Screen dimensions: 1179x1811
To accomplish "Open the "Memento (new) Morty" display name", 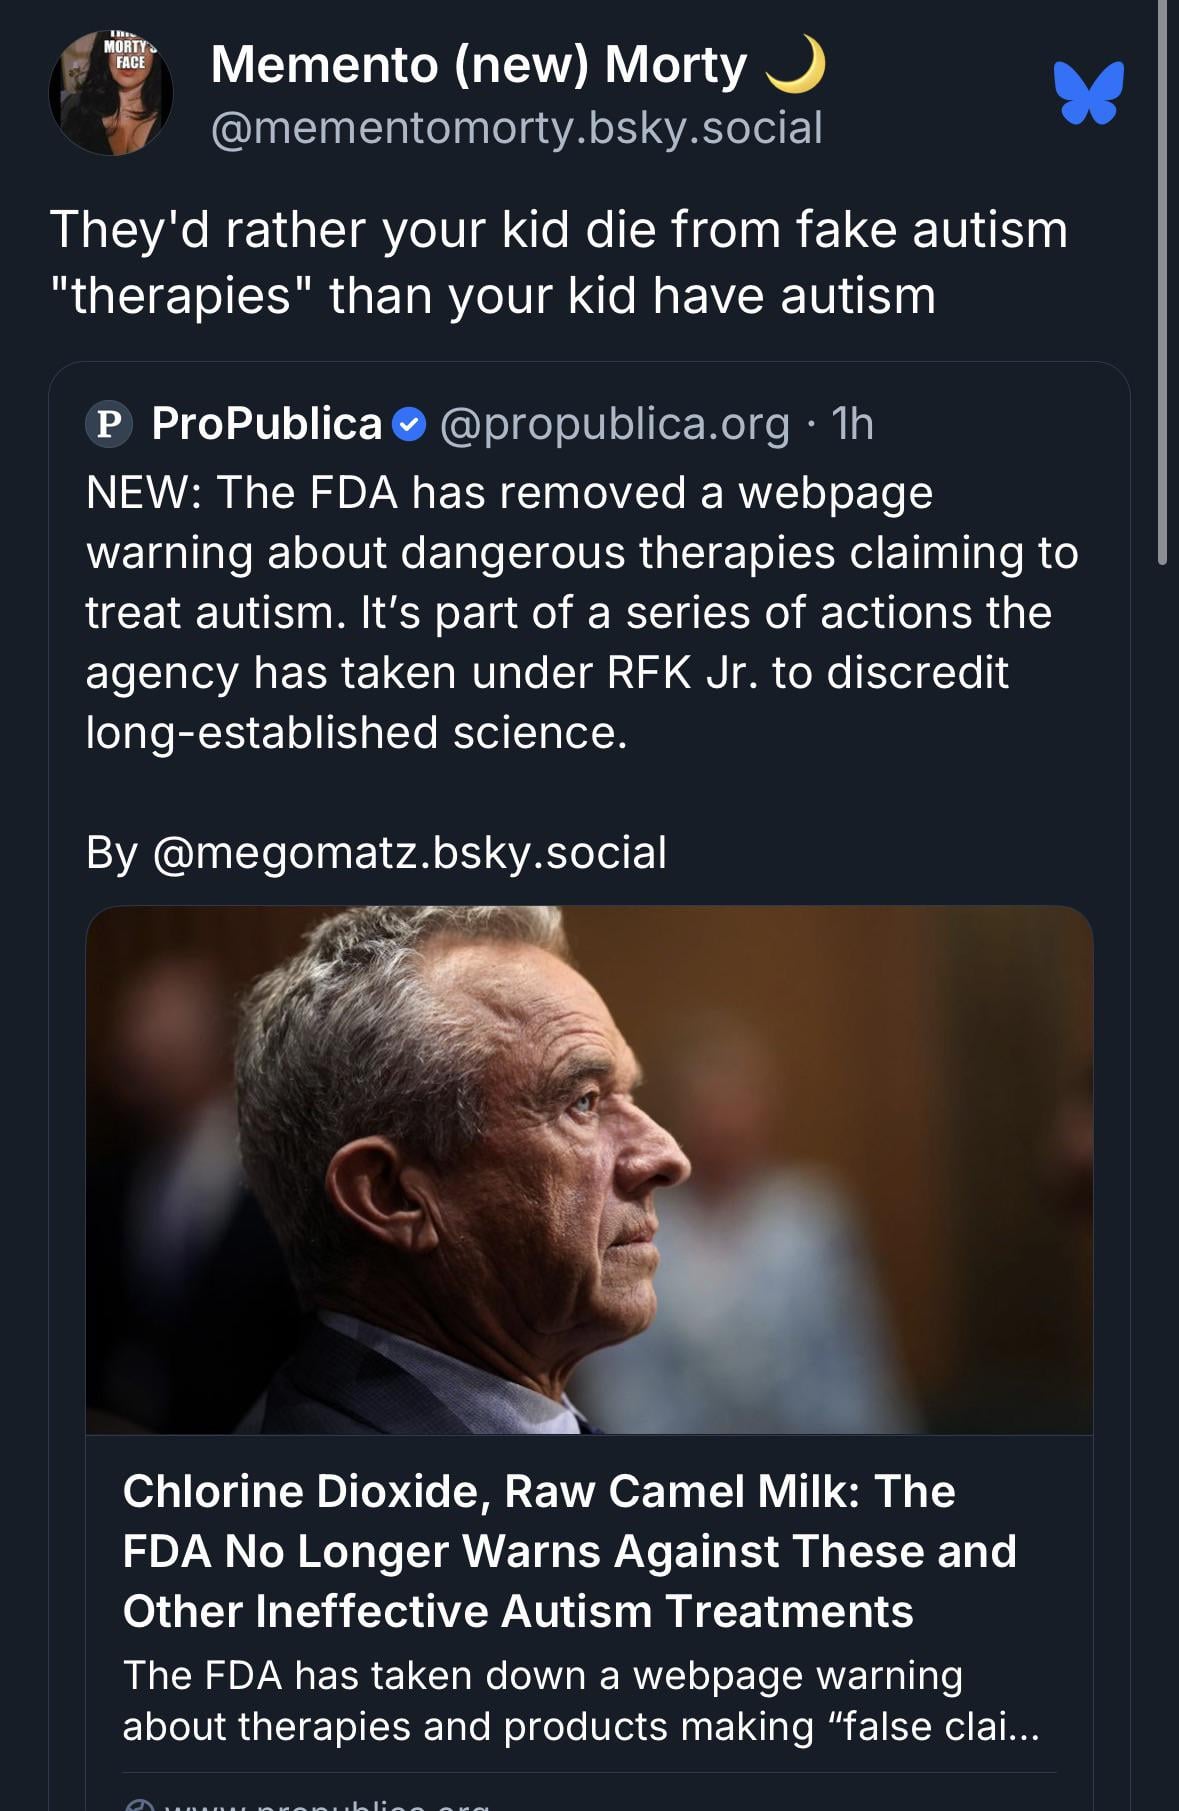I will click(478, 65).
